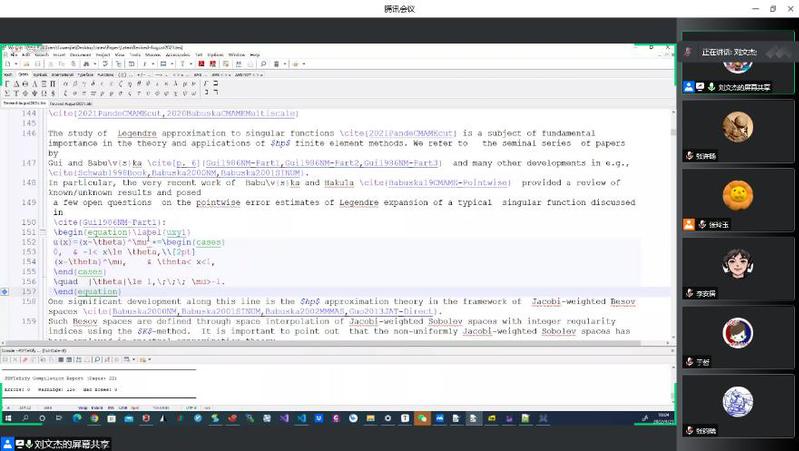This screenshot has width=799, height=451.
Task: Switch to the second document tab (.bib file)
Action: click(x=70, y=103)
